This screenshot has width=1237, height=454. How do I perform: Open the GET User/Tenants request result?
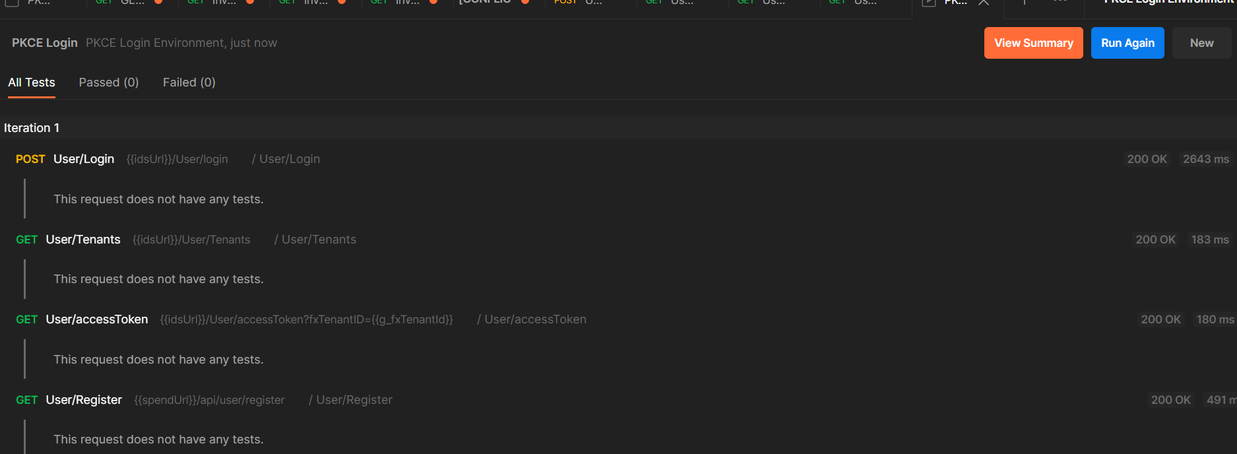83,239
